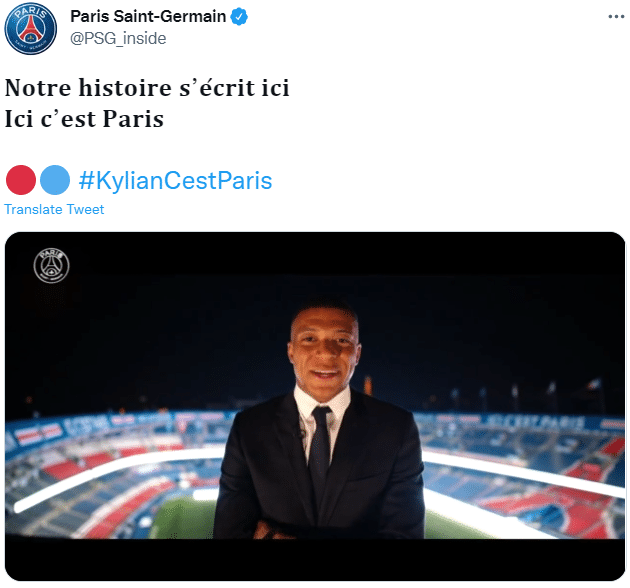The height and width of the screenshot is (588, 630).
Task: Click the stadium banner reading ICI C'EST PARIS
Action: pyautogui.click(x=536, y=422)
